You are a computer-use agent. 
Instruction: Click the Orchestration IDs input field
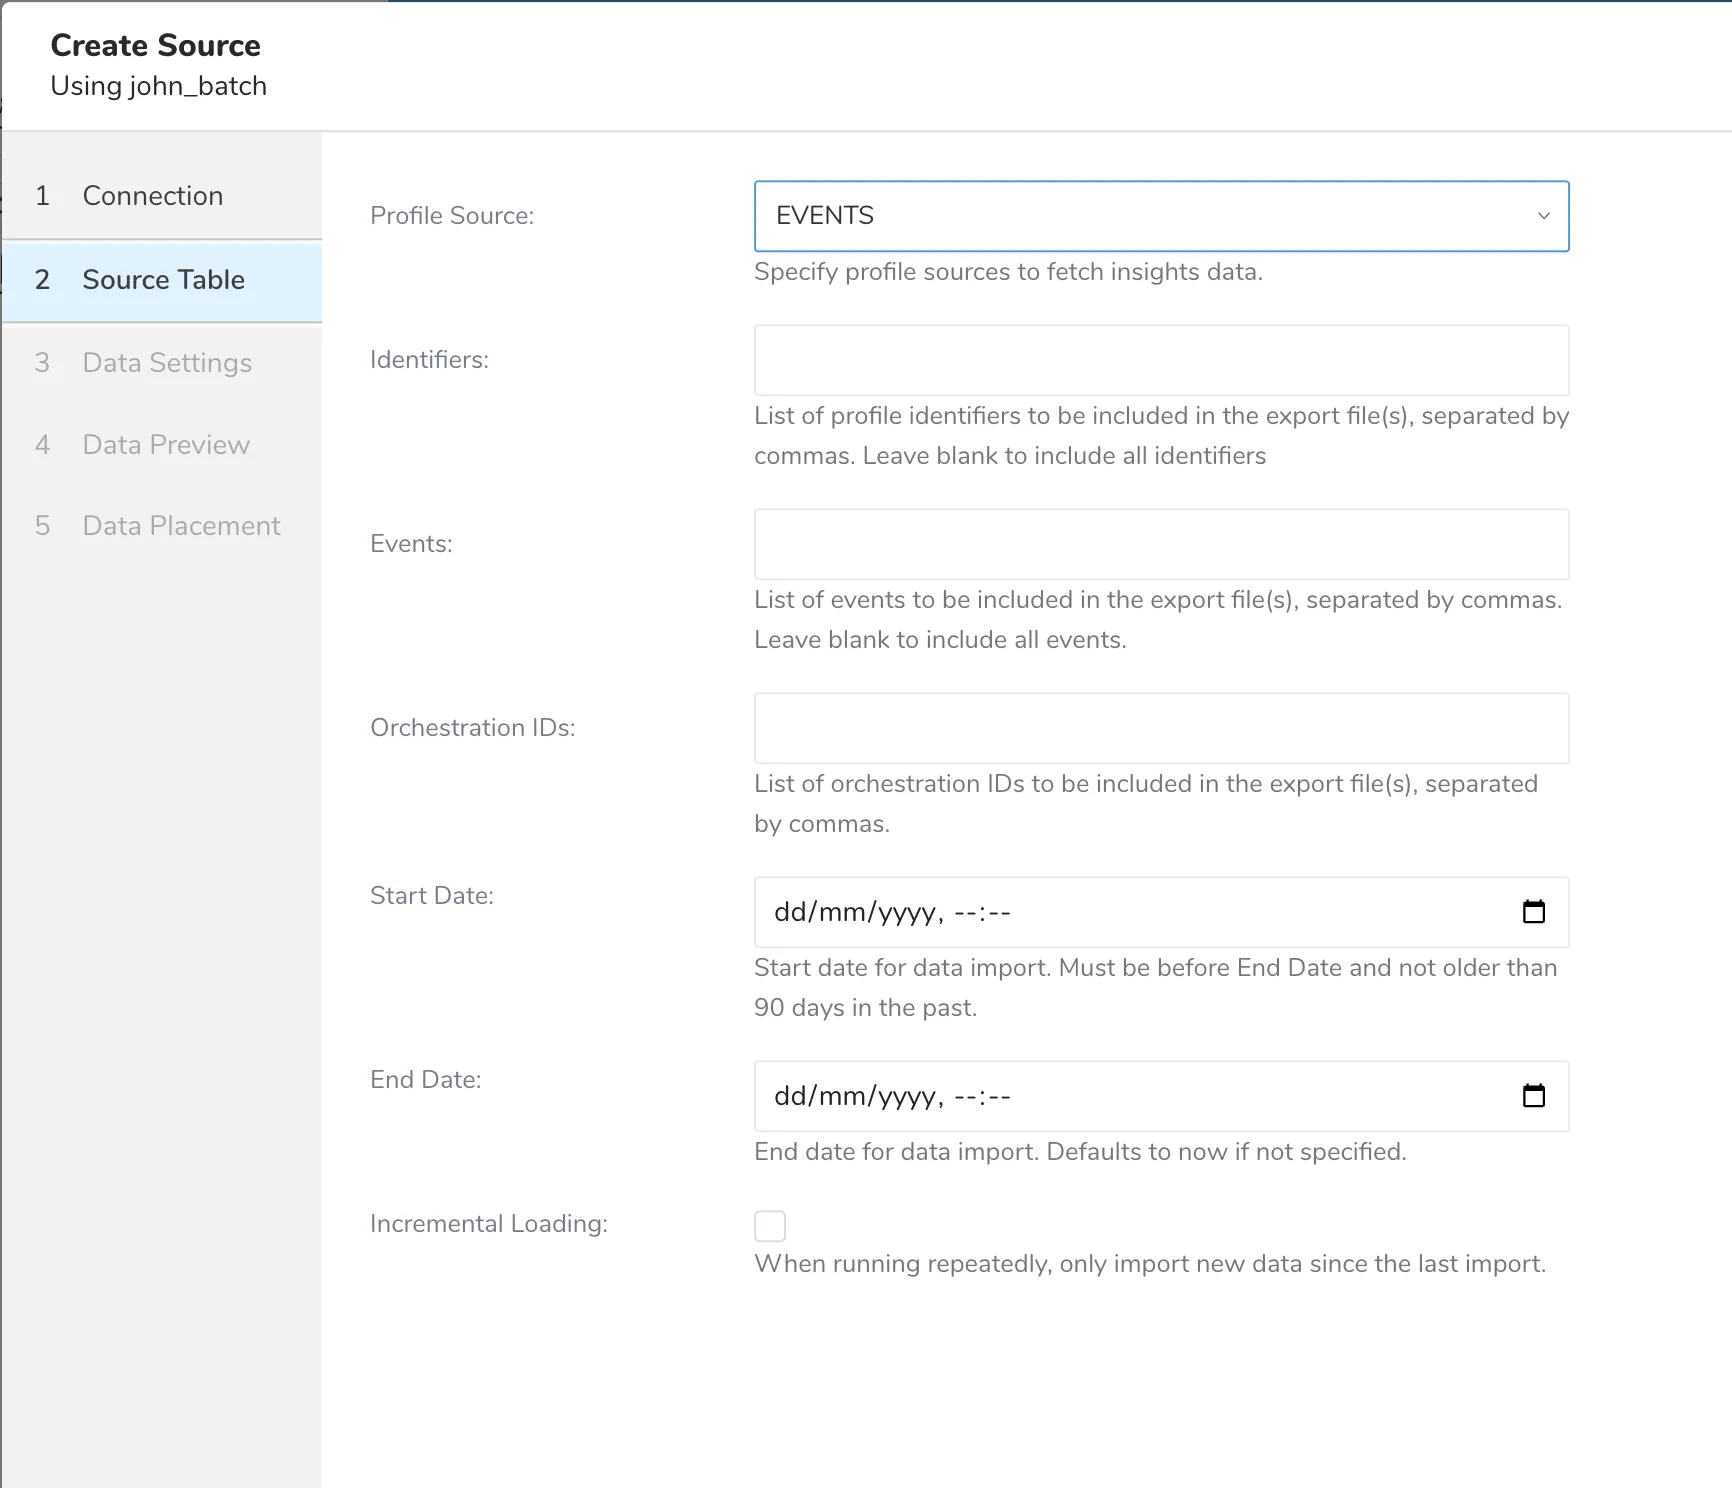pyautogui.click(x=1161, y=728)
